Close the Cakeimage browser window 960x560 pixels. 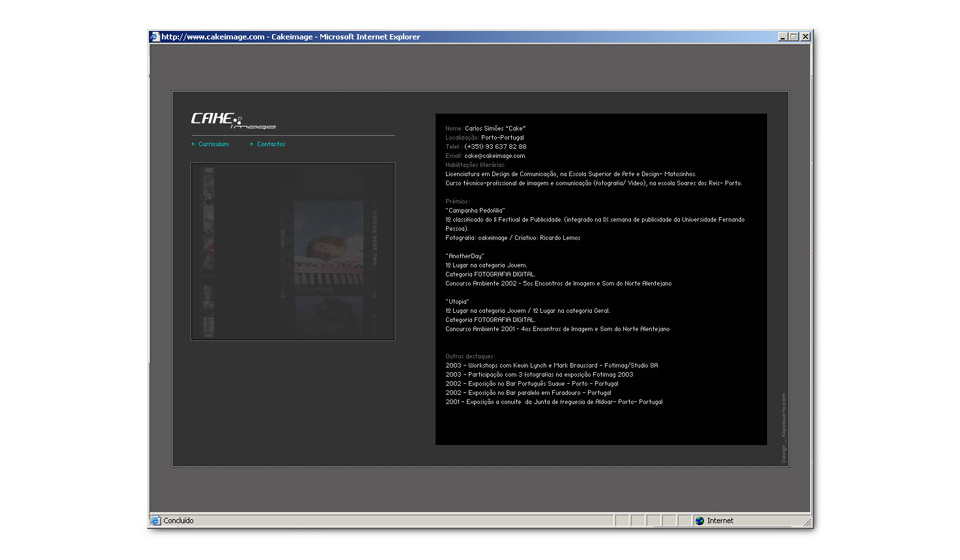tap(806, 37)
